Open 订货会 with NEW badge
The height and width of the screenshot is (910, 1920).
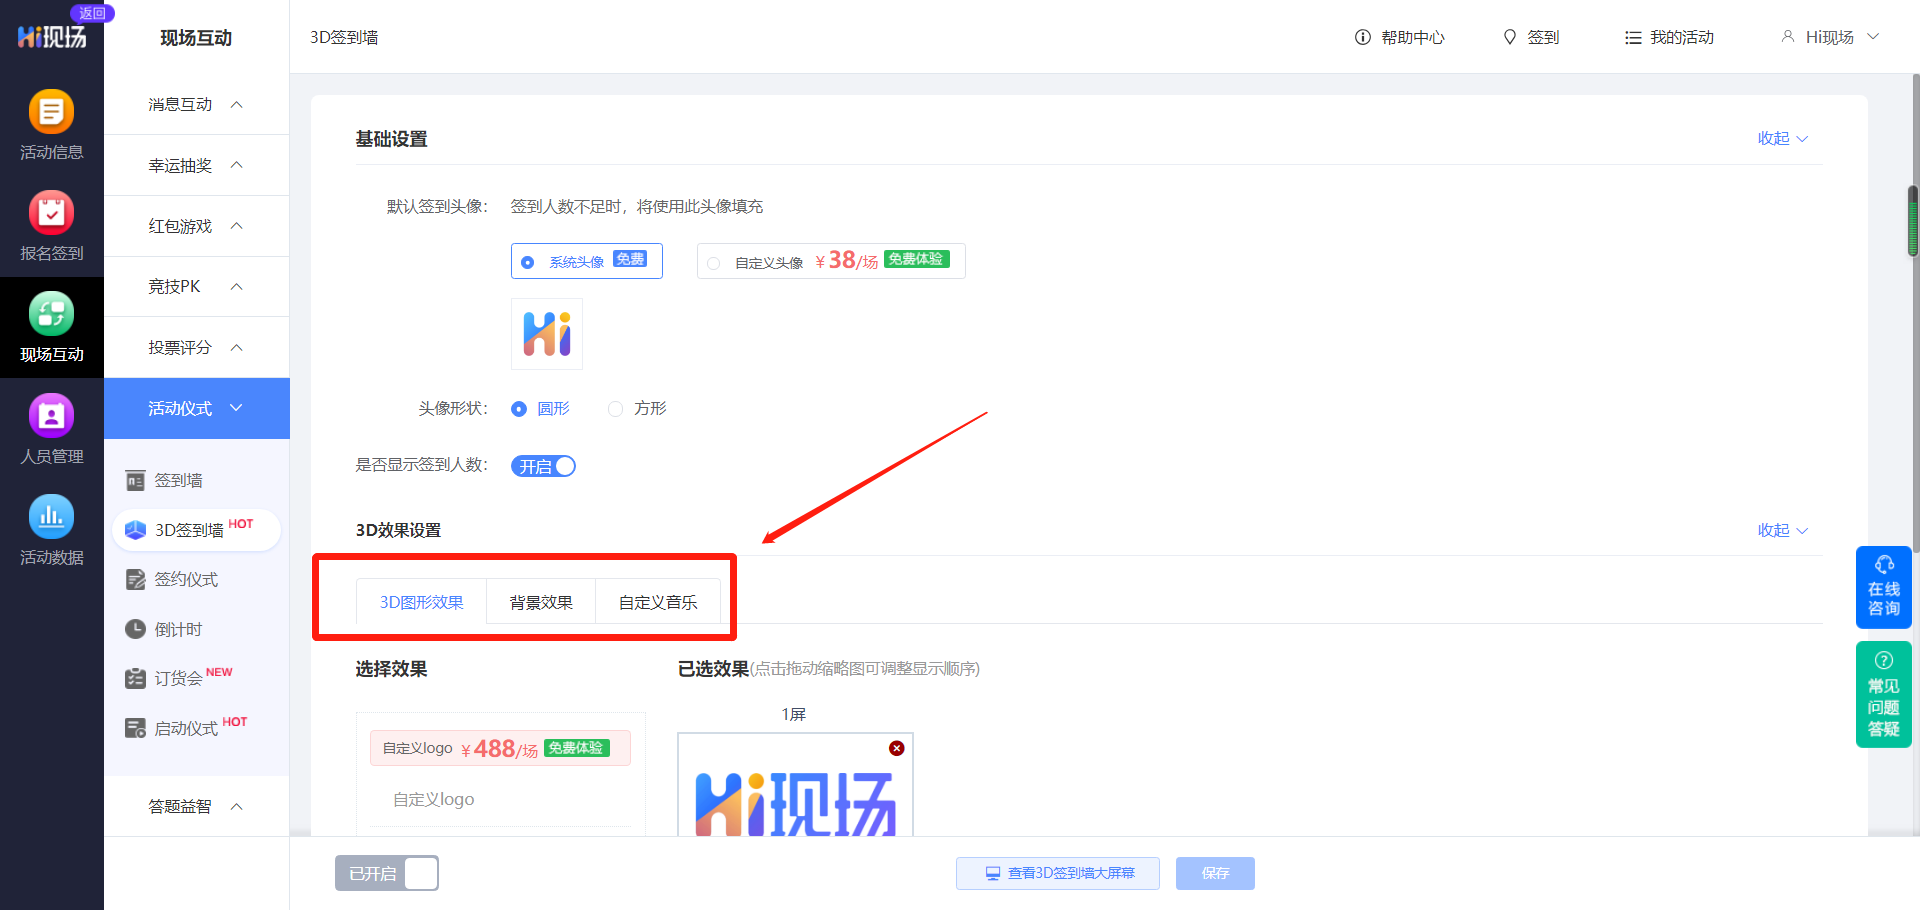(x=178, y=678)
